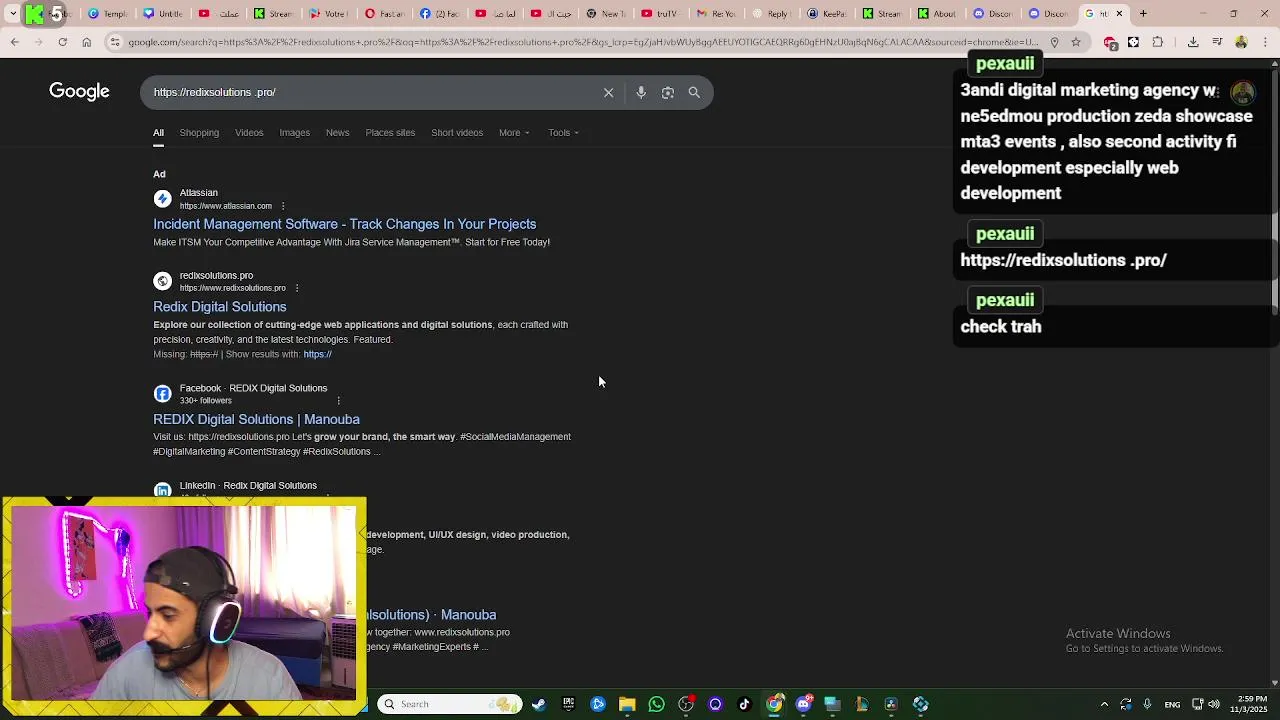
Task: Open a new Chrome tab
Action: 1143,14
